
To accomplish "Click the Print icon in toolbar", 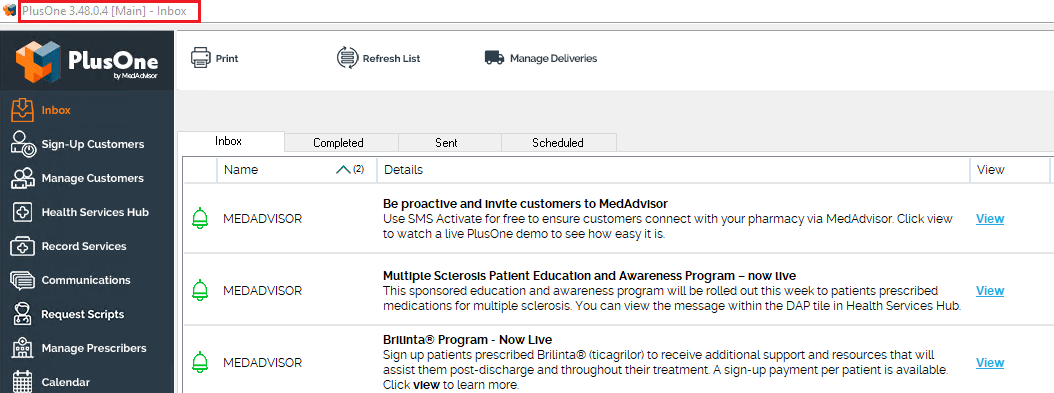I will pos(201,58).
